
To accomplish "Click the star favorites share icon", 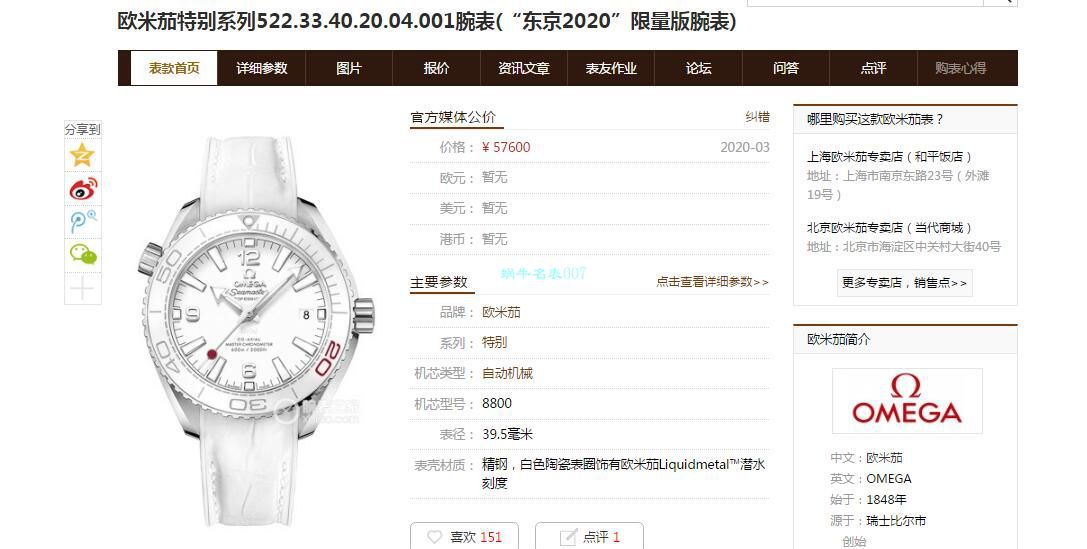I will [x=82, y=155].
